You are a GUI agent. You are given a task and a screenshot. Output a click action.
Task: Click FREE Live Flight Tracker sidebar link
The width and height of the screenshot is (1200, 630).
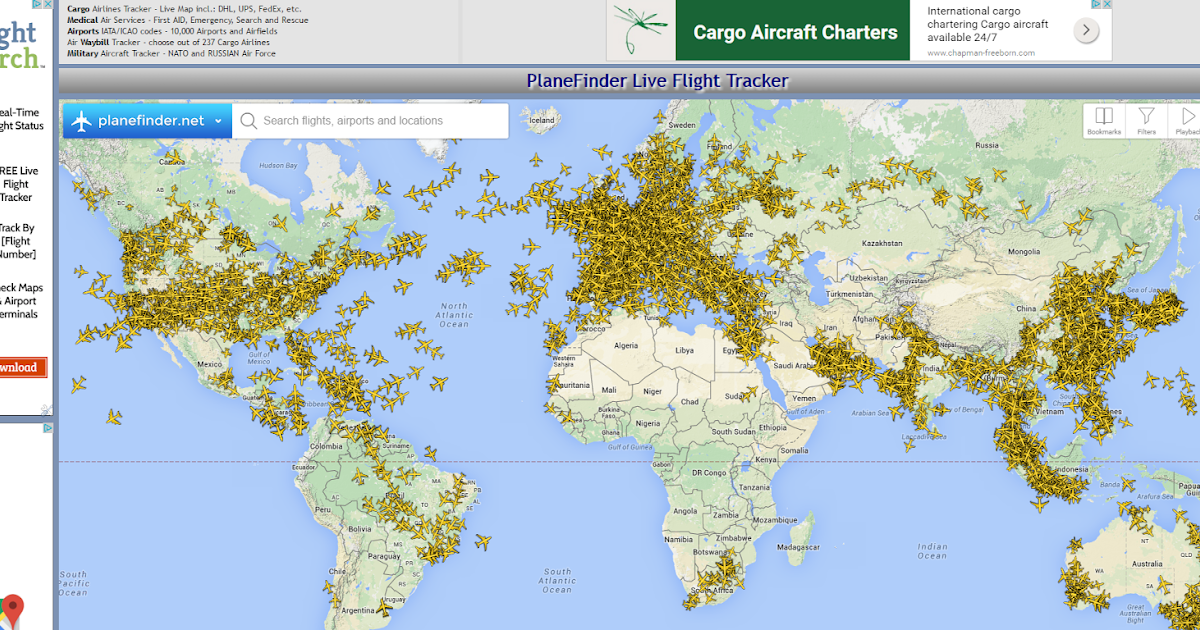18,184
